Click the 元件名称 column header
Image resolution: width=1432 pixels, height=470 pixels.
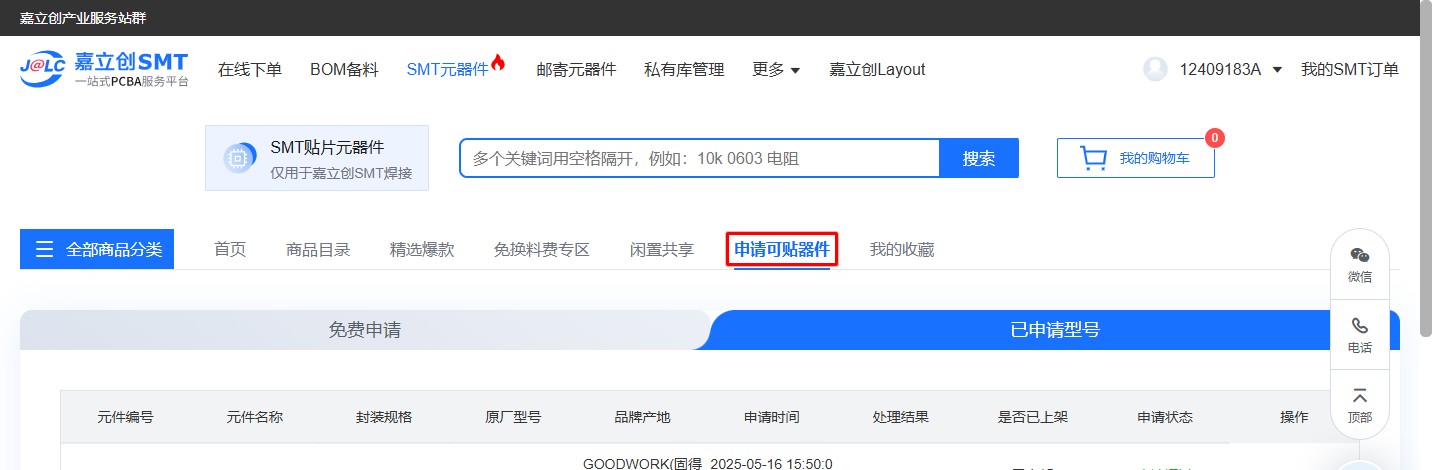coord(255,417)
